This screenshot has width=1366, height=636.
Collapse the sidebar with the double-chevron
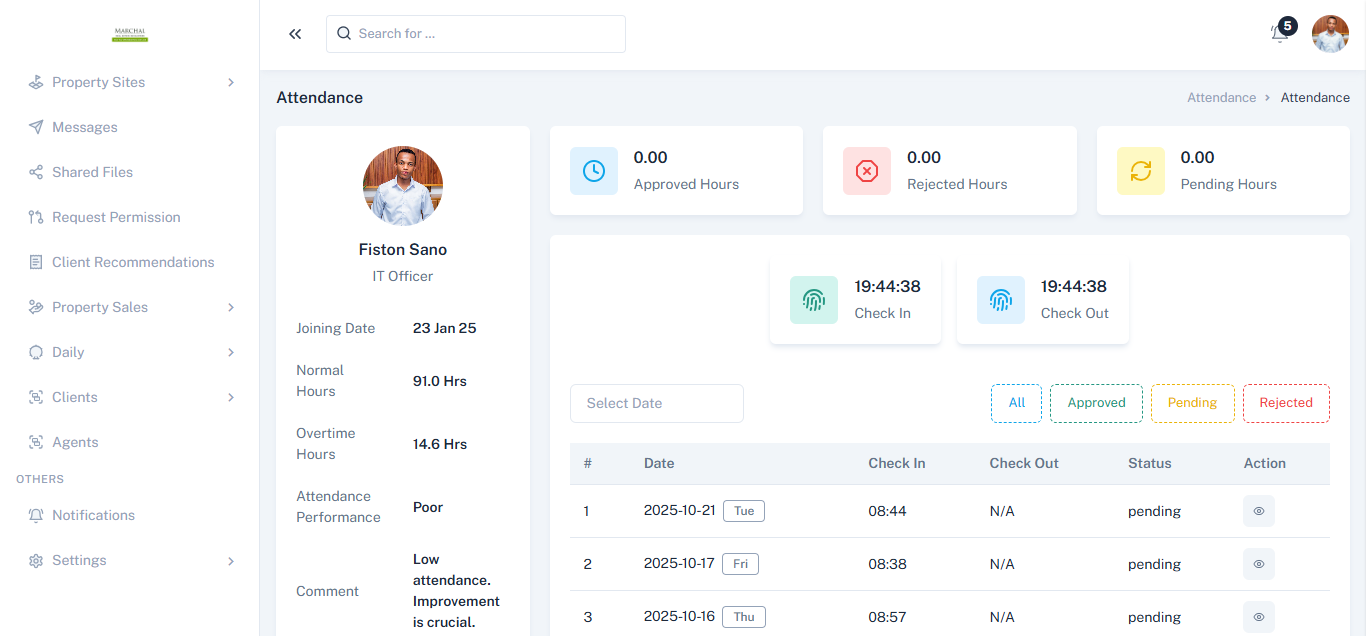(x=295, y=33)
